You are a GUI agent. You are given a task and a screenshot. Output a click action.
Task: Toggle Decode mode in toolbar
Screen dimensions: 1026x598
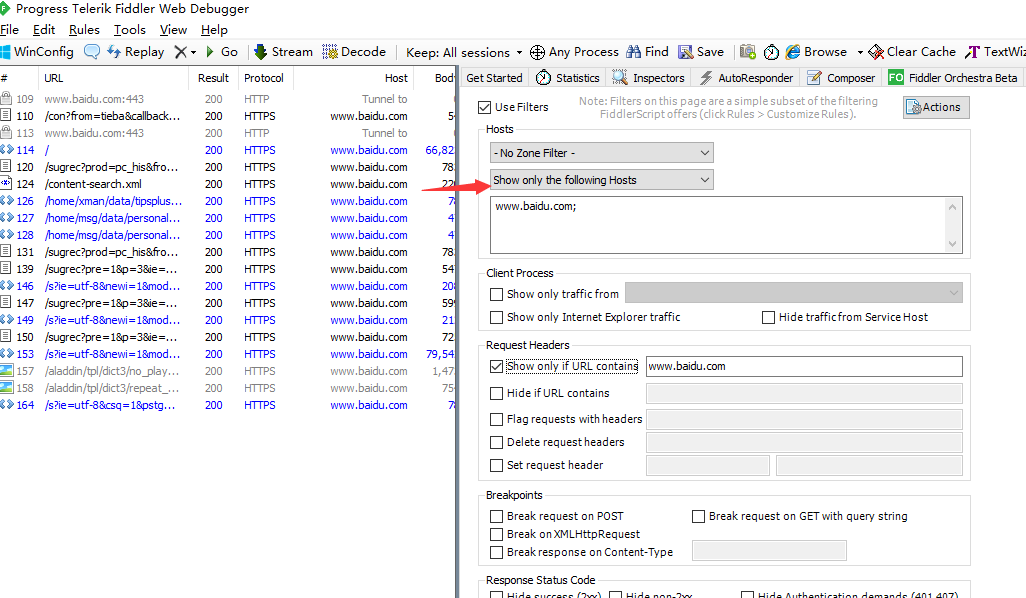coord(354,52)
